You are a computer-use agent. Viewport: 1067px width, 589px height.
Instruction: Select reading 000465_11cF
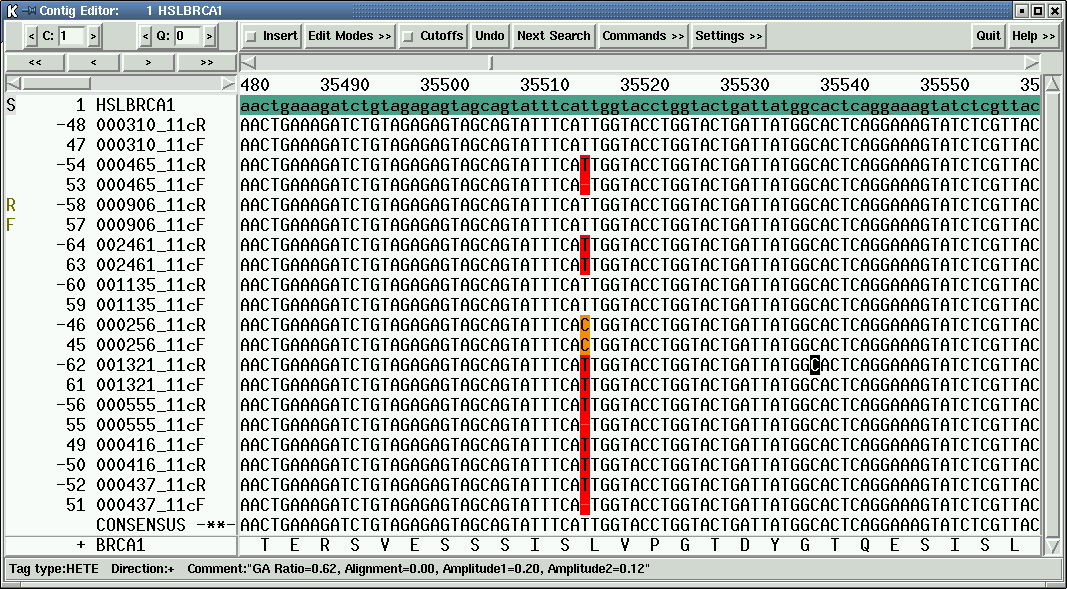[150, 185]
